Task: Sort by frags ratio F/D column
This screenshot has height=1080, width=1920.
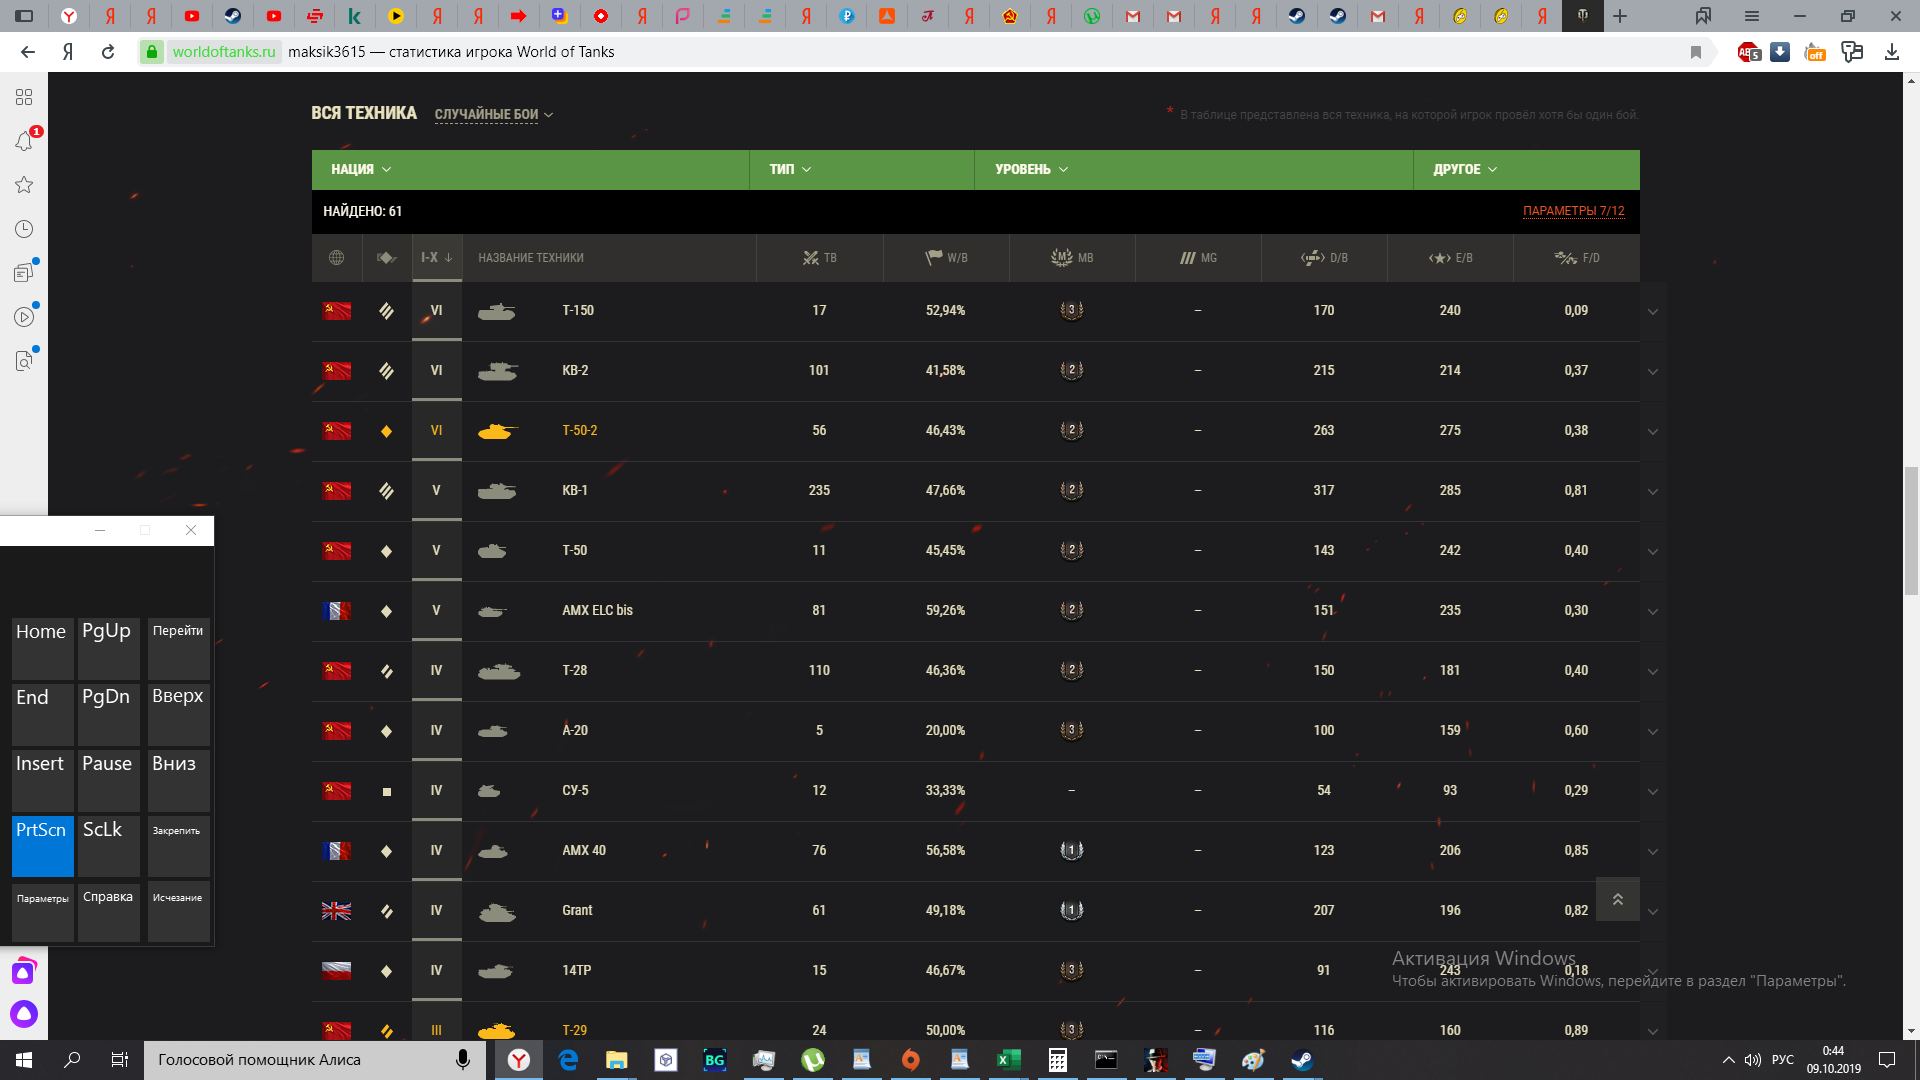Action: 1577,258
